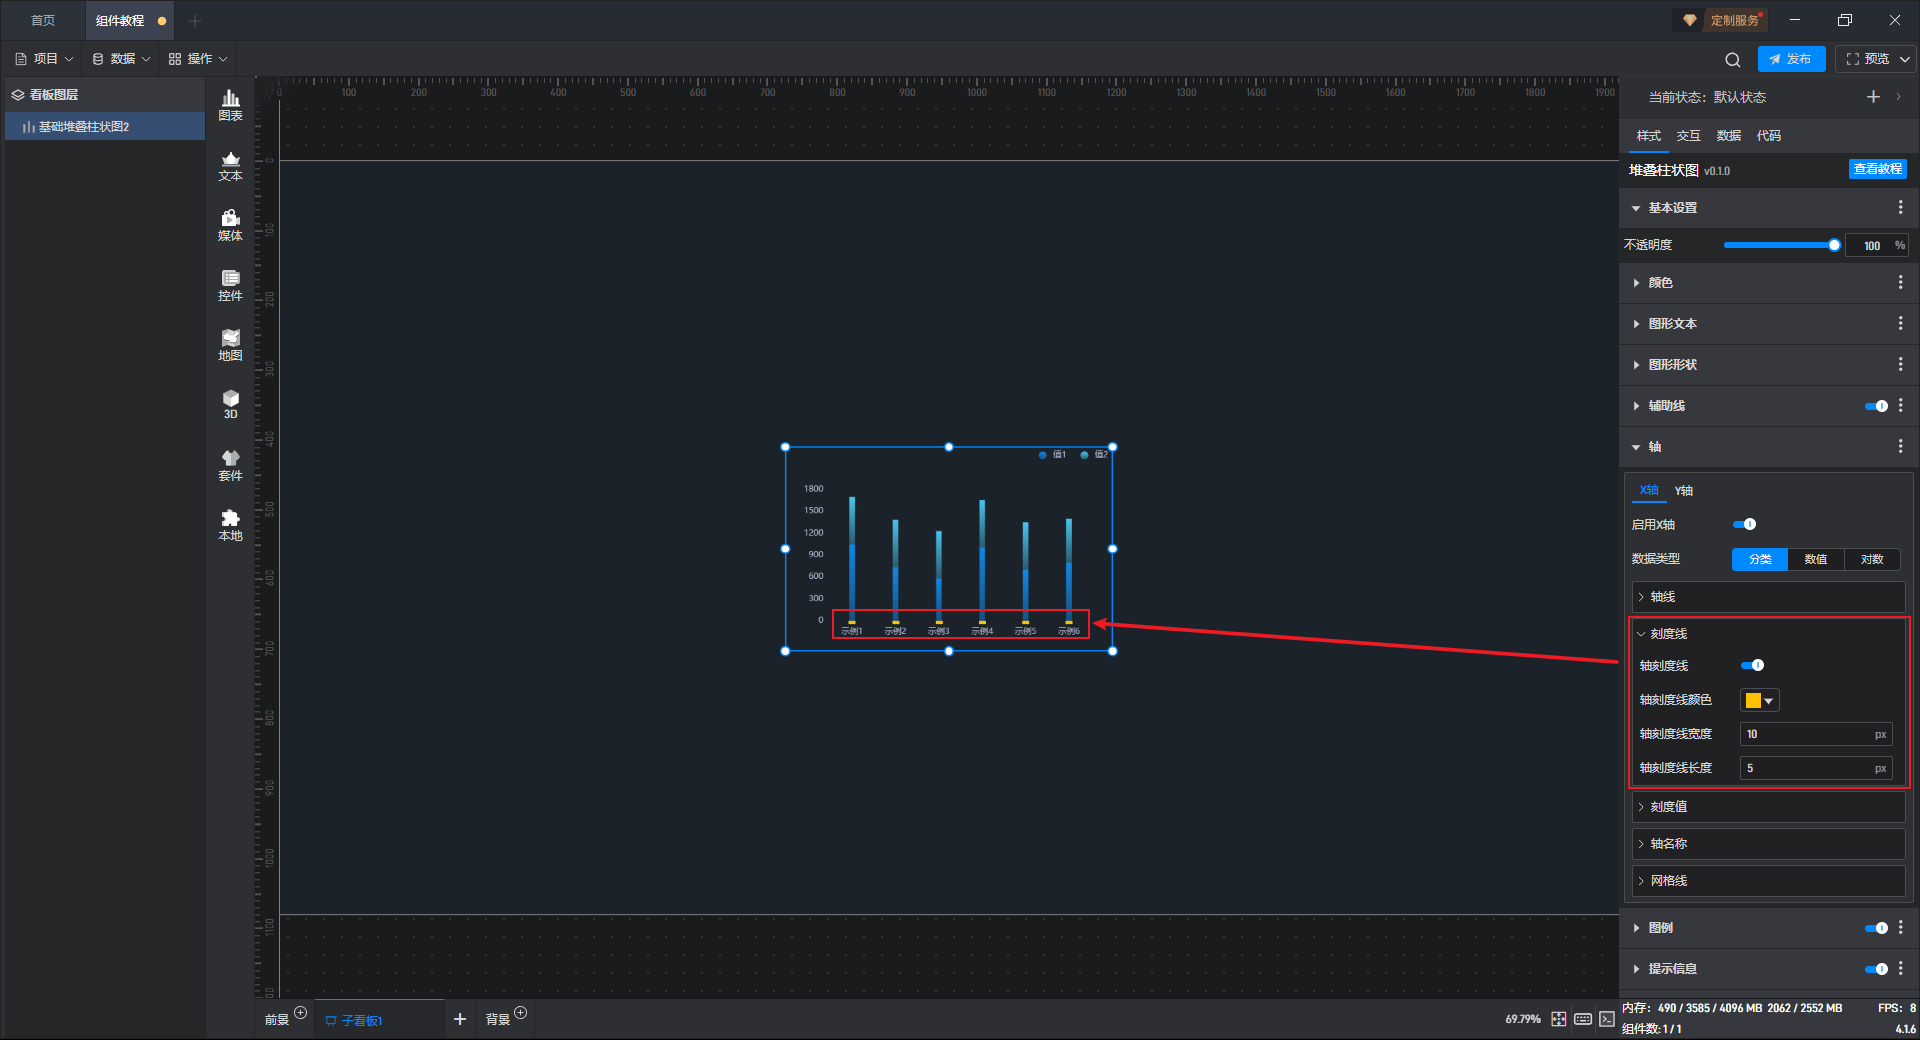Collapse the 基本设置 section
The height and width of the screenshot is (1040, 1920).
1636,208
